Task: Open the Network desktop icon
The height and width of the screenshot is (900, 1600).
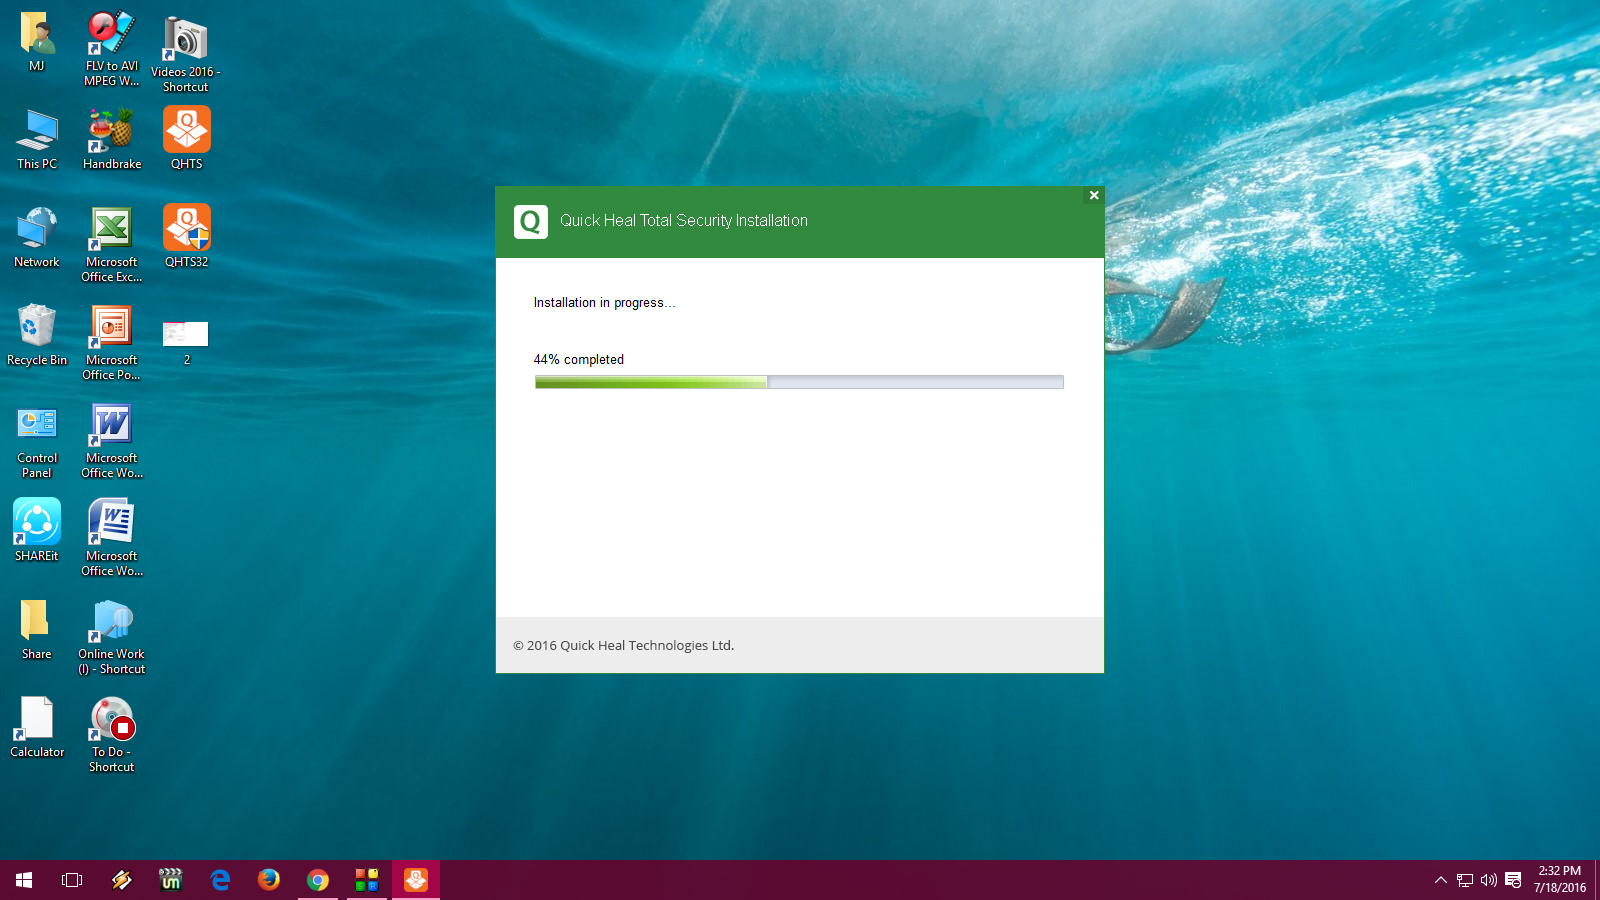Action: pyautogui.click(x=37, y=228)
